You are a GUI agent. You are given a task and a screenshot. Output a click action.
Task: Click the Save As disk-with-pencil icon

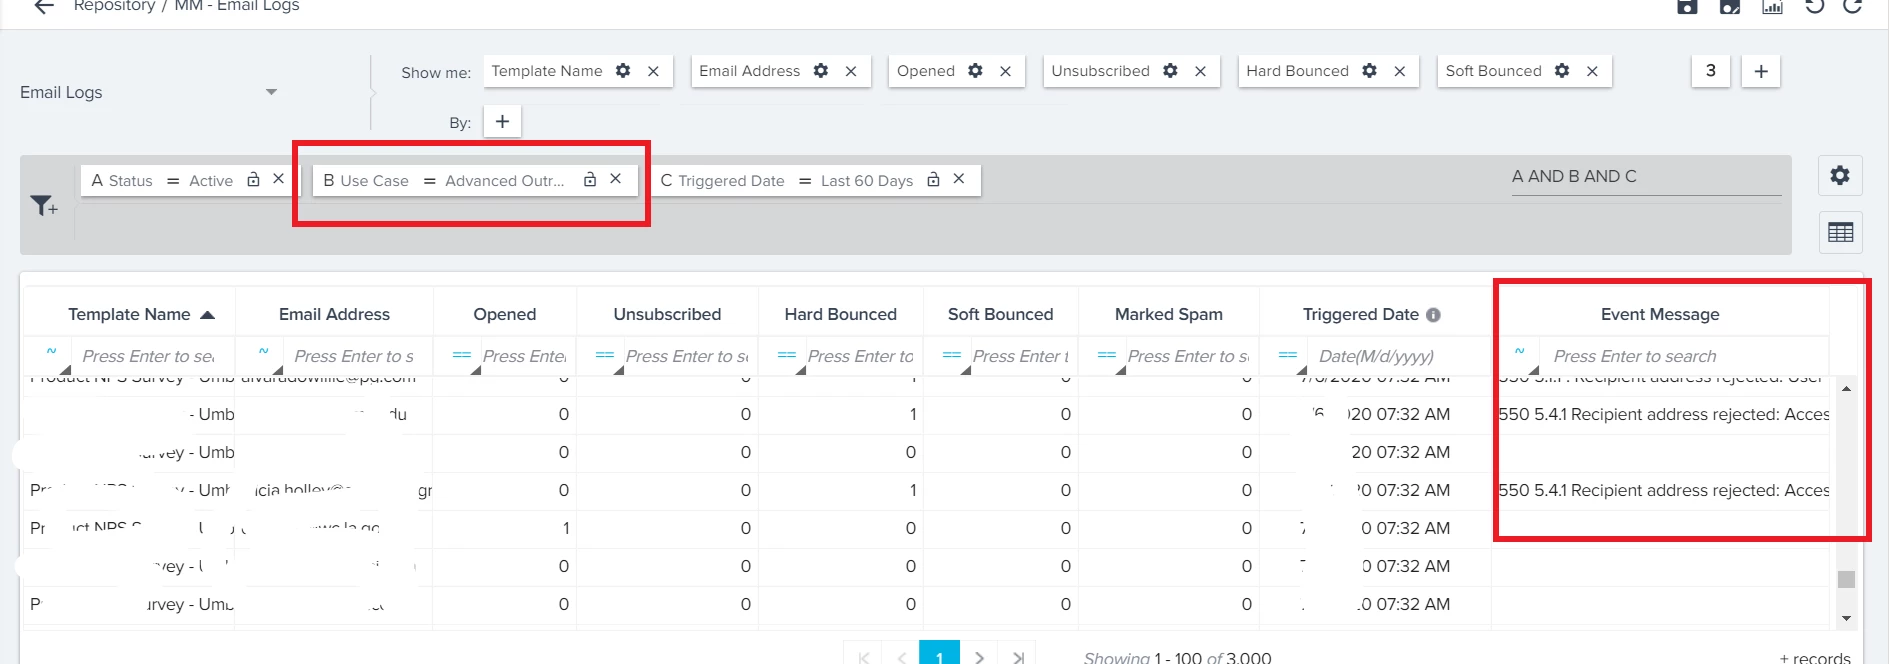(1730, 6)
